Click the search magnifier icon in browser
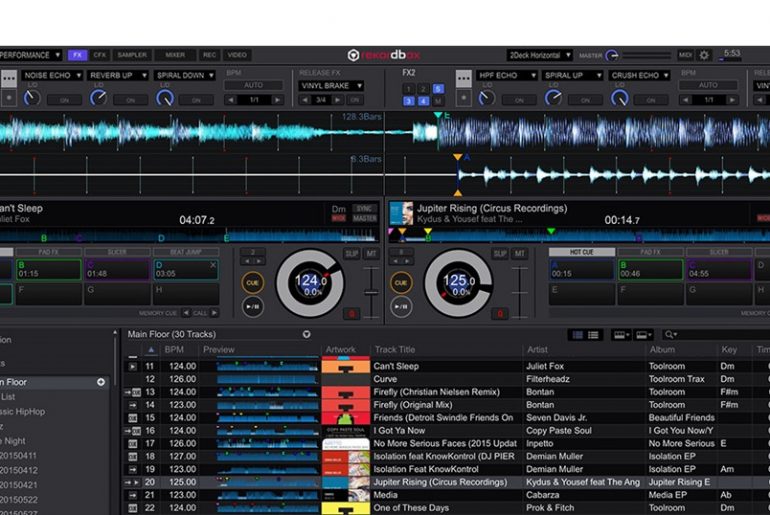The width and height of the screenshot is (770, 515). tap(668, 334)
